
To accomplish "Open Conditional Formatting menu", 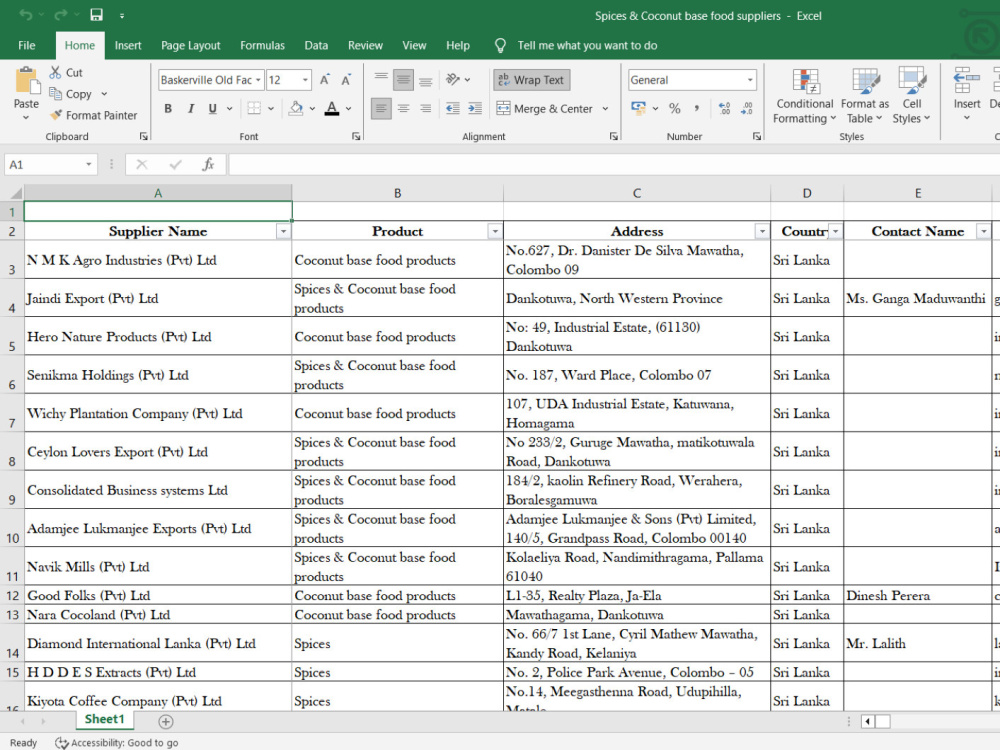I will coord(804,96).
